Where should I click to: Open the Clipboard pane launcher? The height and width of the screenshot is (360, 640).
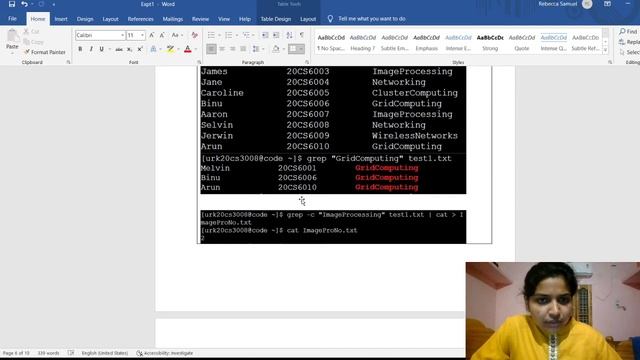coord(68,62)
